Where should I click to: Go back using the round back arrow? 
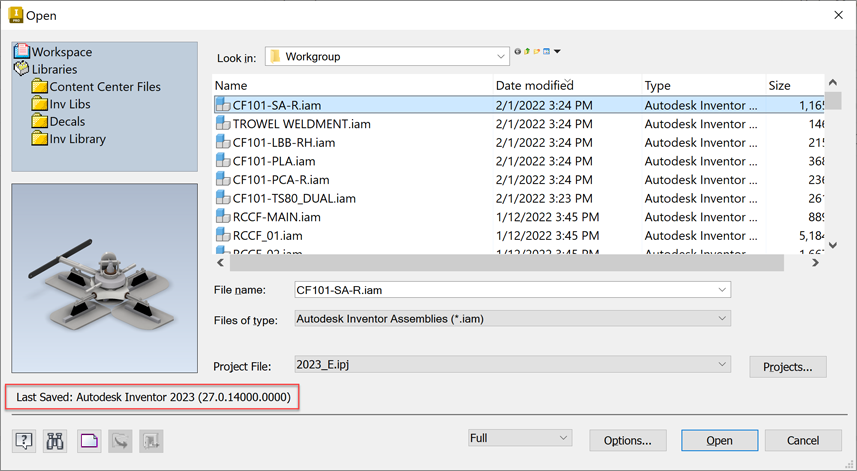pyautogui.click(x=518, y=51)
